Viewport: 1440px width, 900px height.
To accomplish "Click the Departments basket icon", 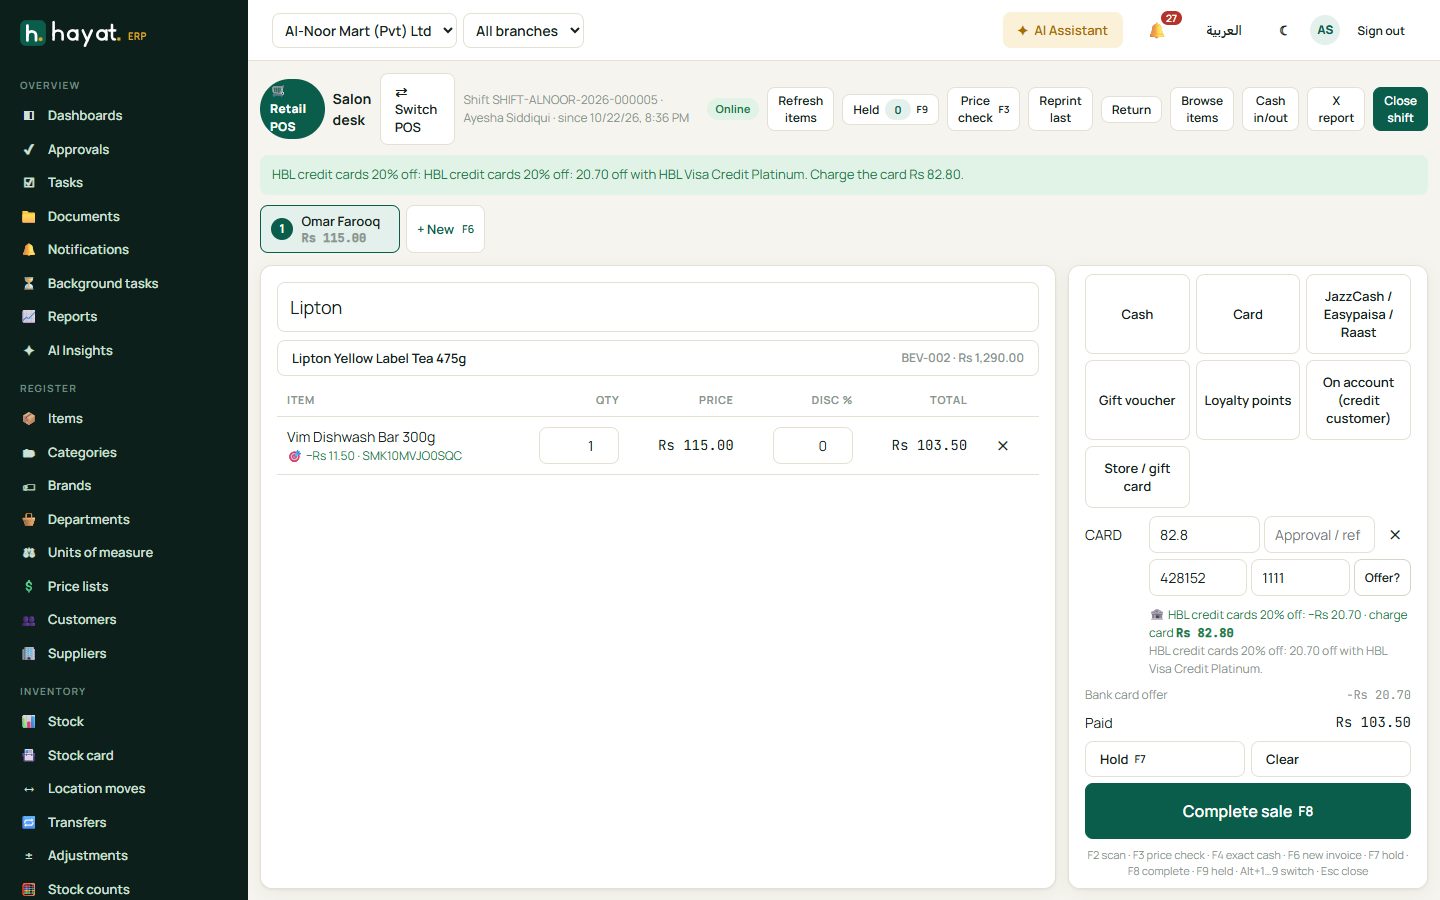I will coord(29,520).
